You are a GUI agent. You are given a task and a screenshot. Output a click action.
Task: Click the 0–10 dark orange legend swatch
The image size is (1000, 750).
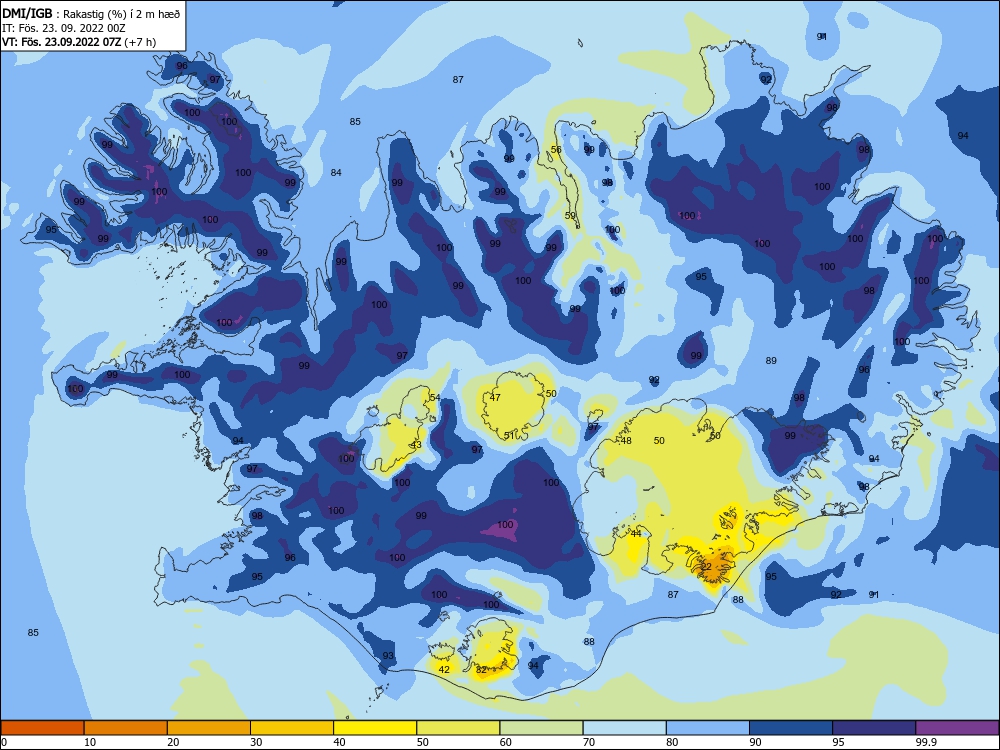(x=42, y=728)
